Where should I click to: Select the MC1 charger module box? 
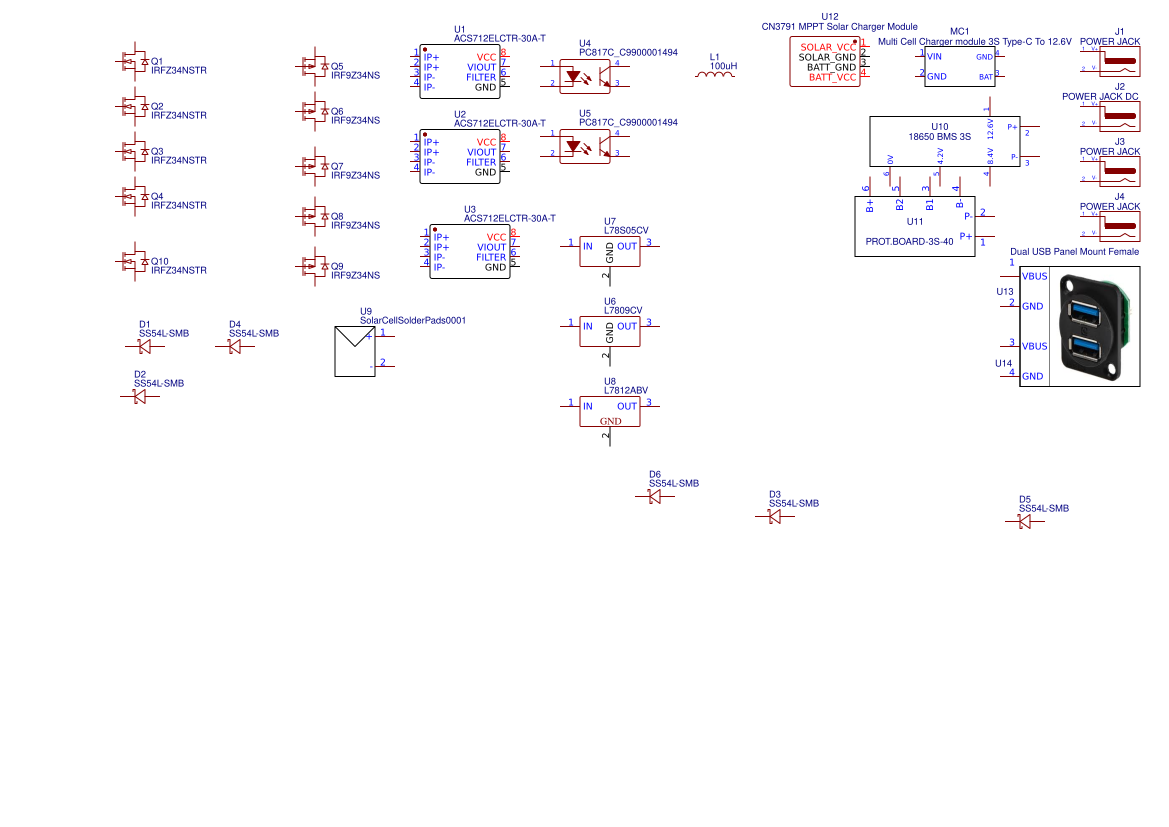pos(960,66)
